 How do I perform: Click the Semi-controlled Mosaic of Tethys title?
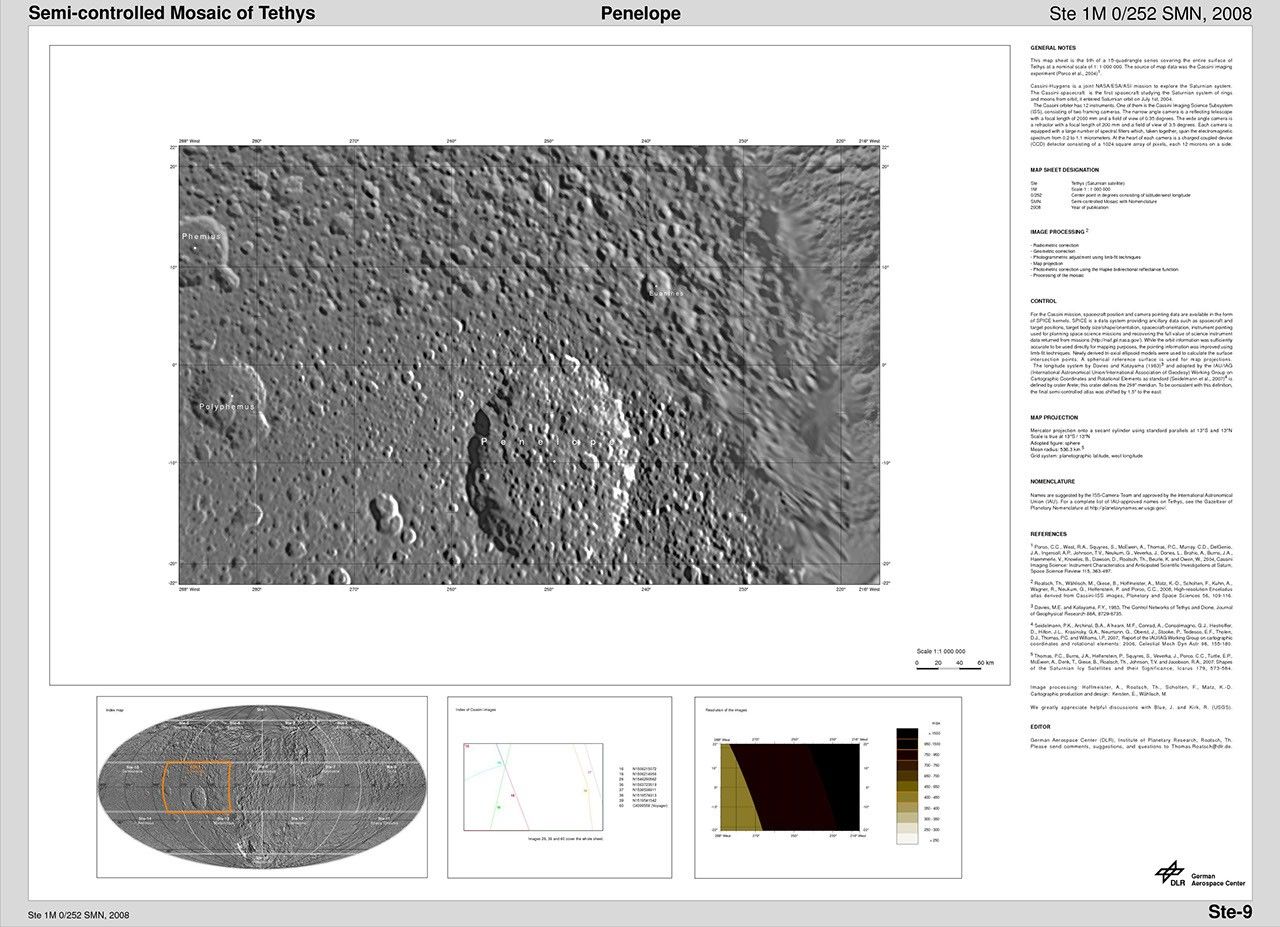point(171,13)
